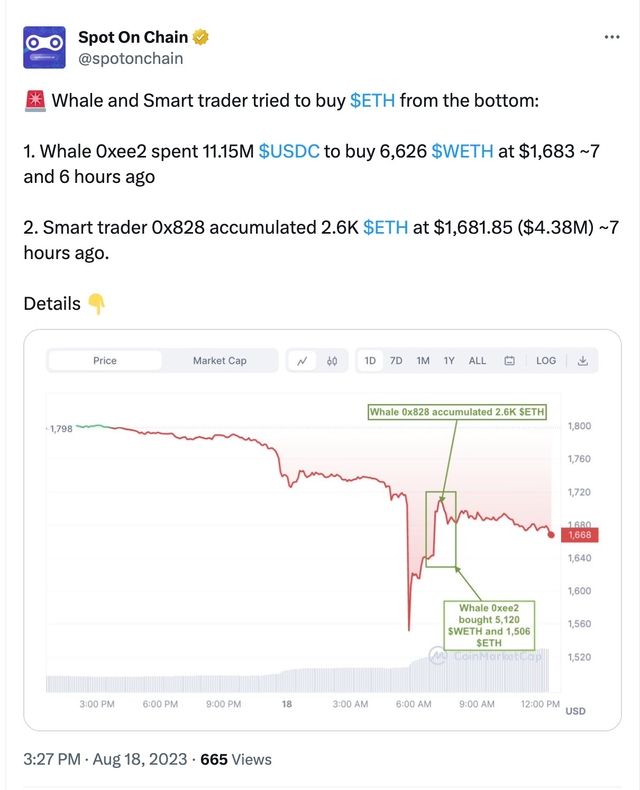Image resolution: width=640 pixels, height=790 pixels.
Task: Select the line chart icon
Action: point(302,361)
